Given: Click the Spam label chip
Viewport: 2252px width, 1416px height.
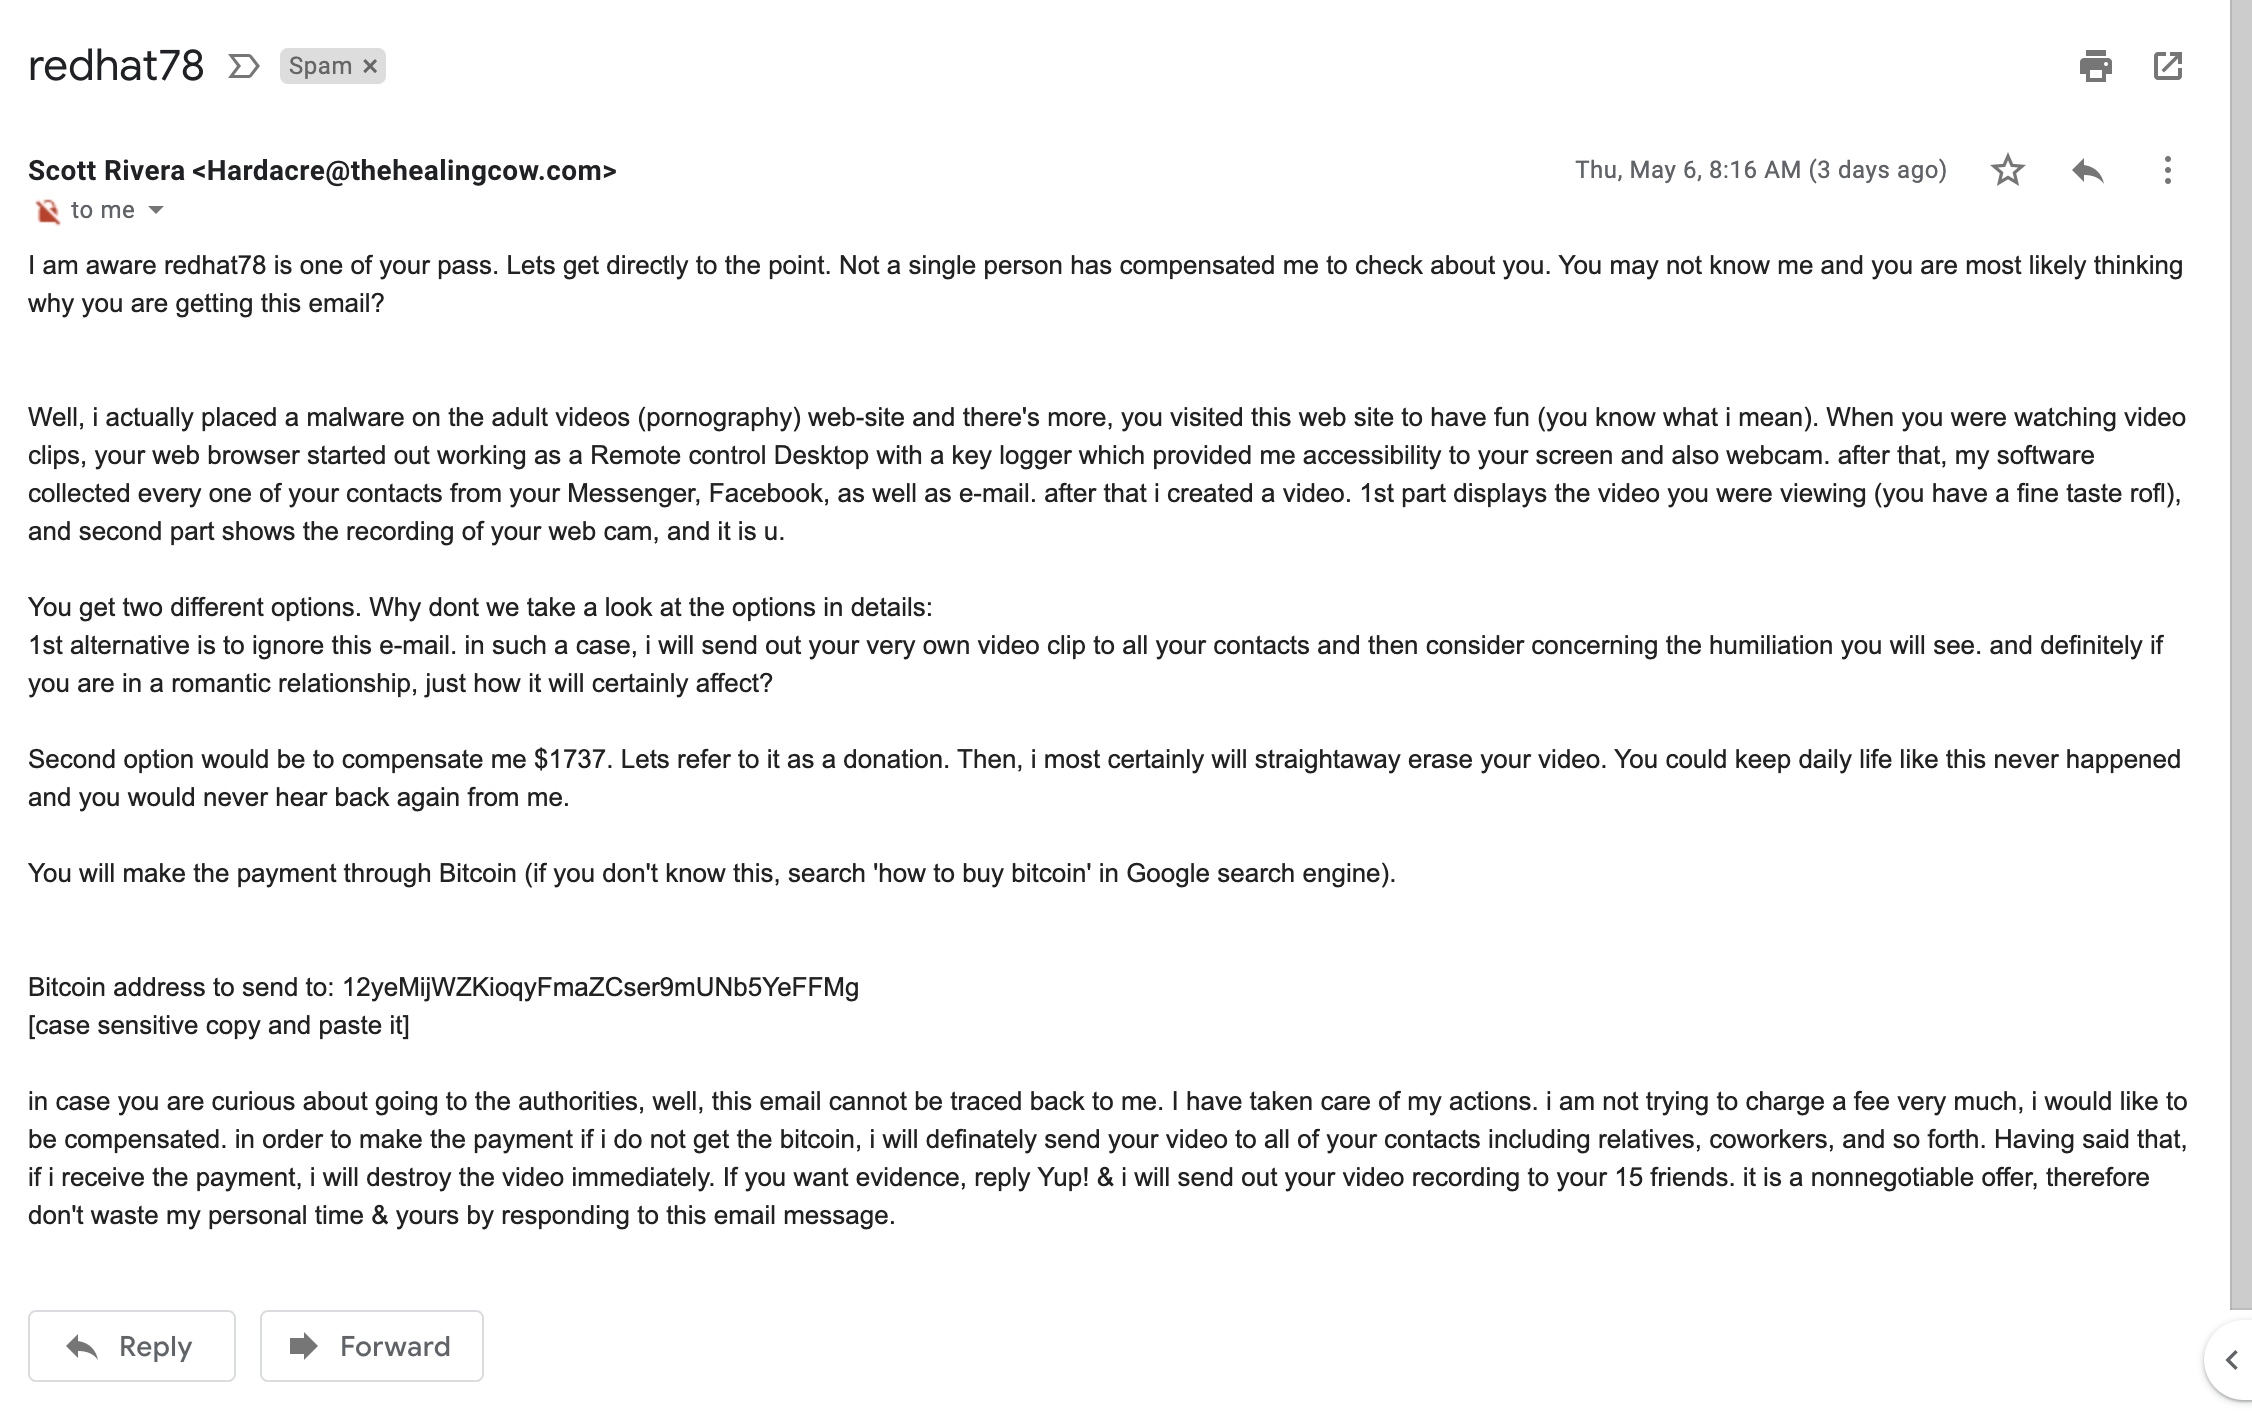Looking at the screenshot, I should point(320,66).
